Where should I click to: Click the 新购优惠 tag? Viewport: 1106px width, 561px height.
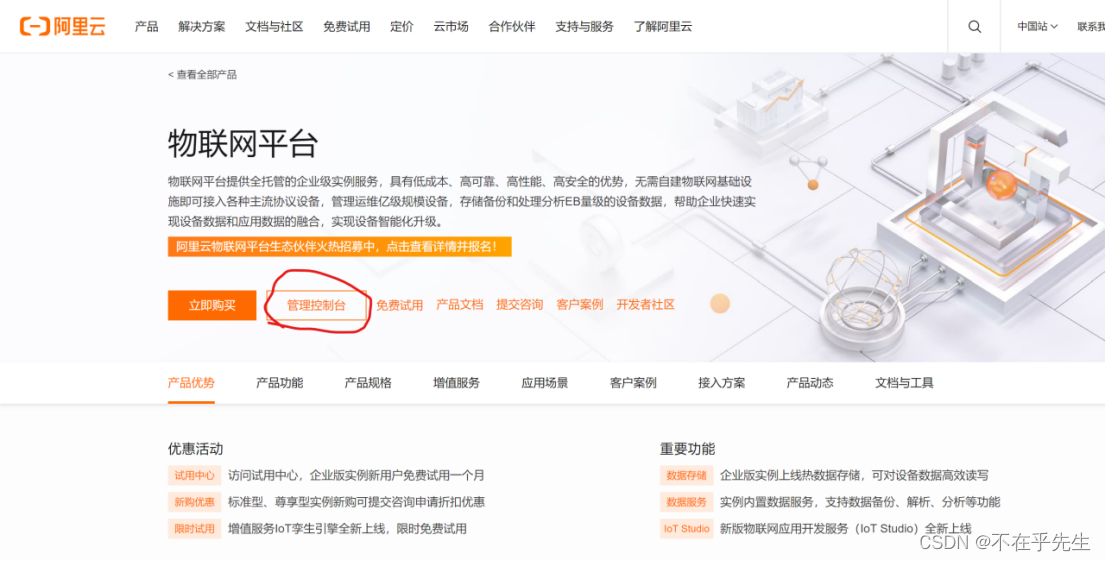[x=195, y=502]
